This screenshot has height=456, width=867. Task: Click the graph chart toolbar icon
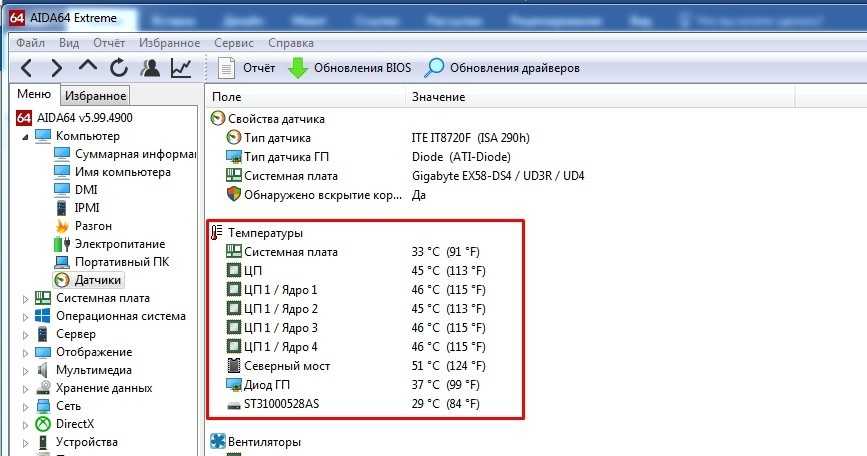[181, 68]
